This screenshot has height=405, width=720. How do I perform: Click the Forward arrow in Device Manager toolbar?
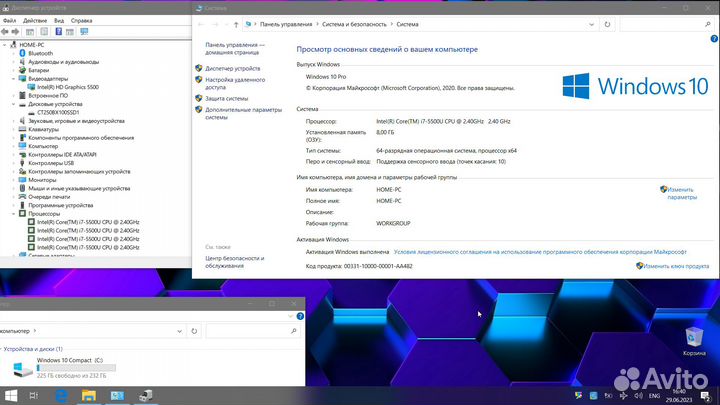point(15,32)
